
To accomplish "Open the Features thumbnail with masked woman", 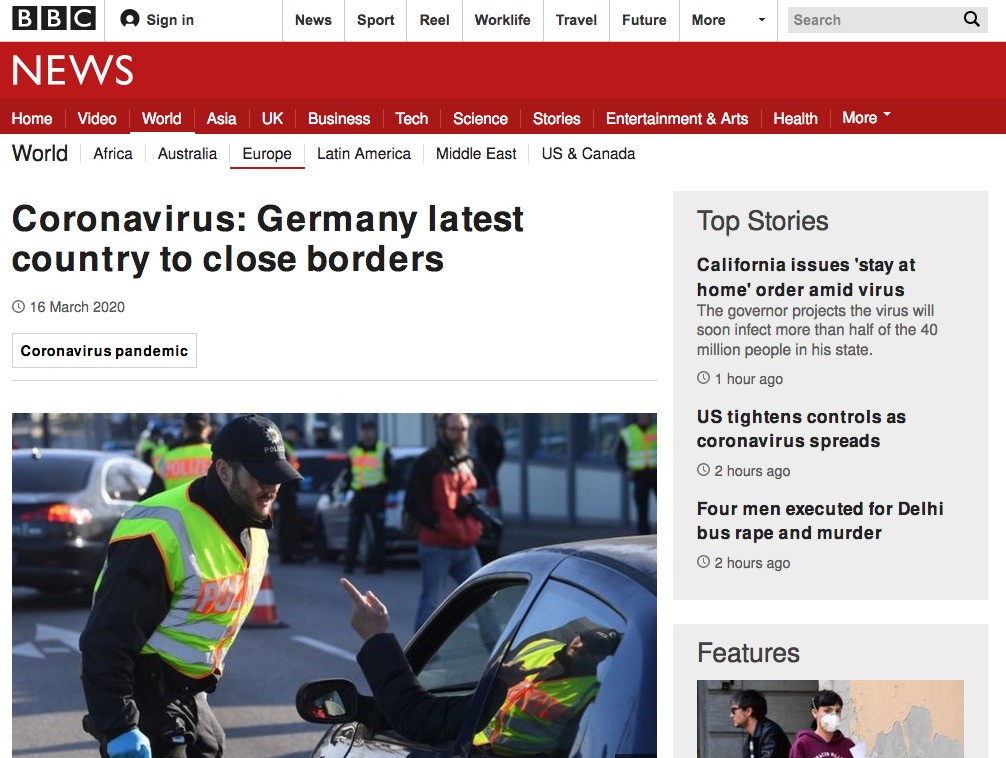I will 830,719.
